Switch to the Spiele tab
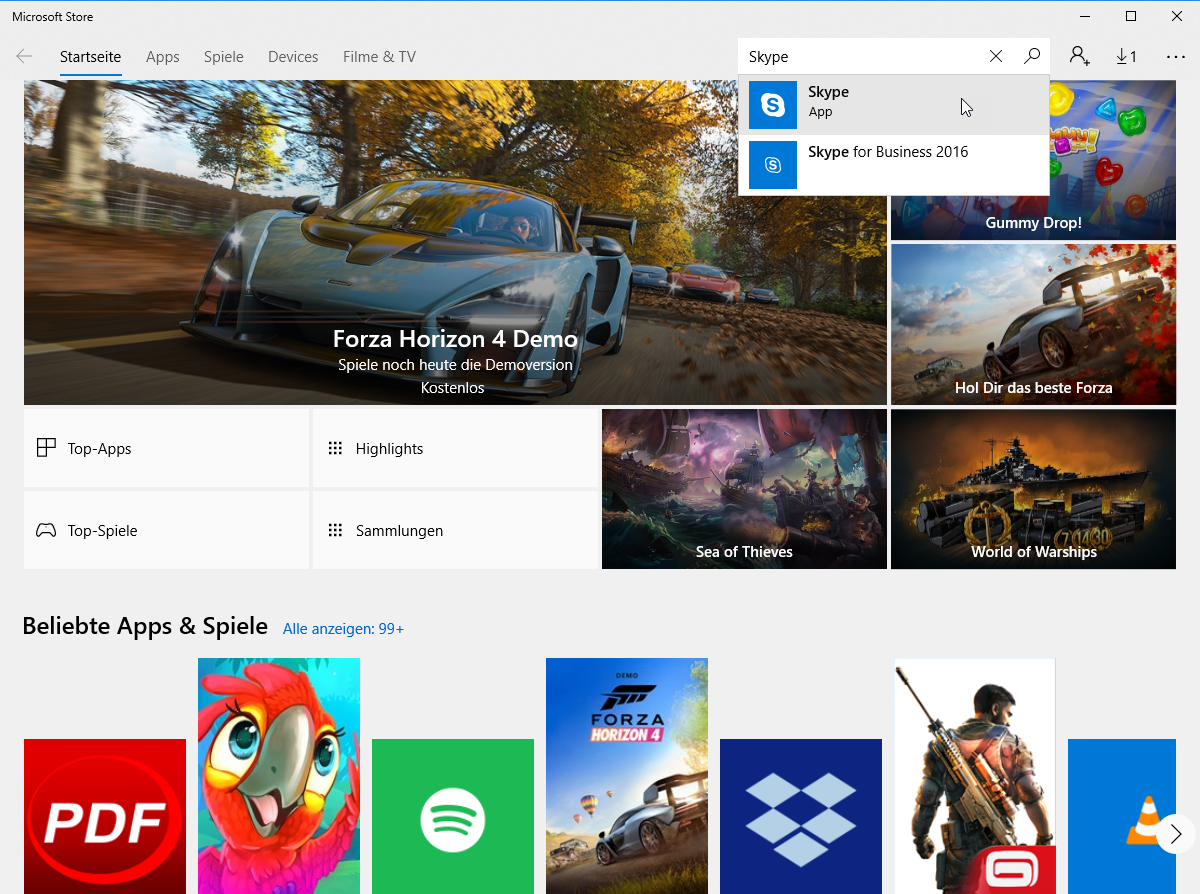 (224, 57)
